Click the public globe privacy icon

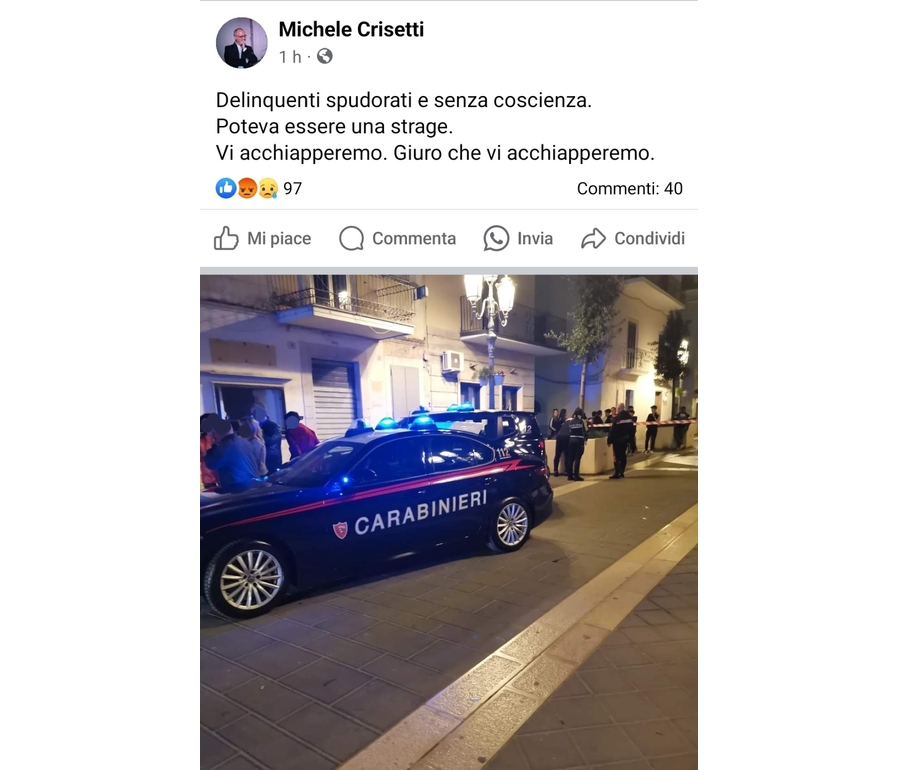pos(325,56)
